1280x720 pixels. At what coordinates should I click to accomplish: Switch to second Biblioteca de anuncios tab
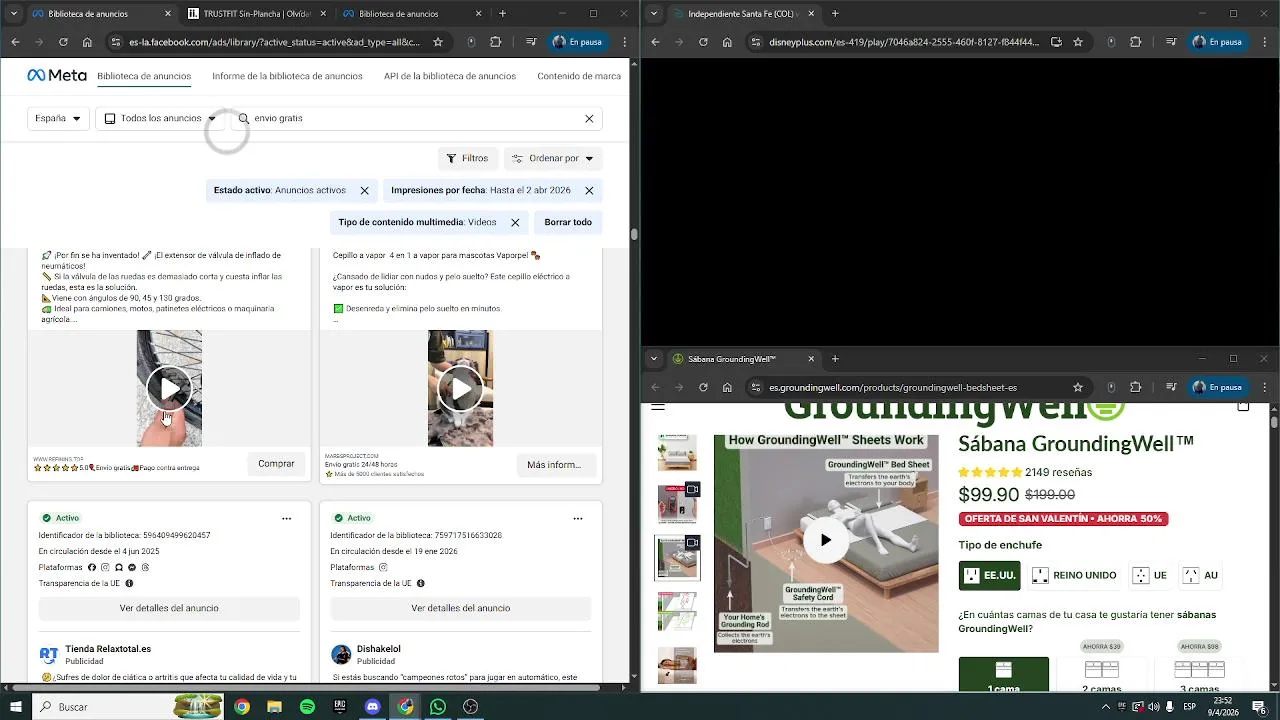(x=411, y=14)
